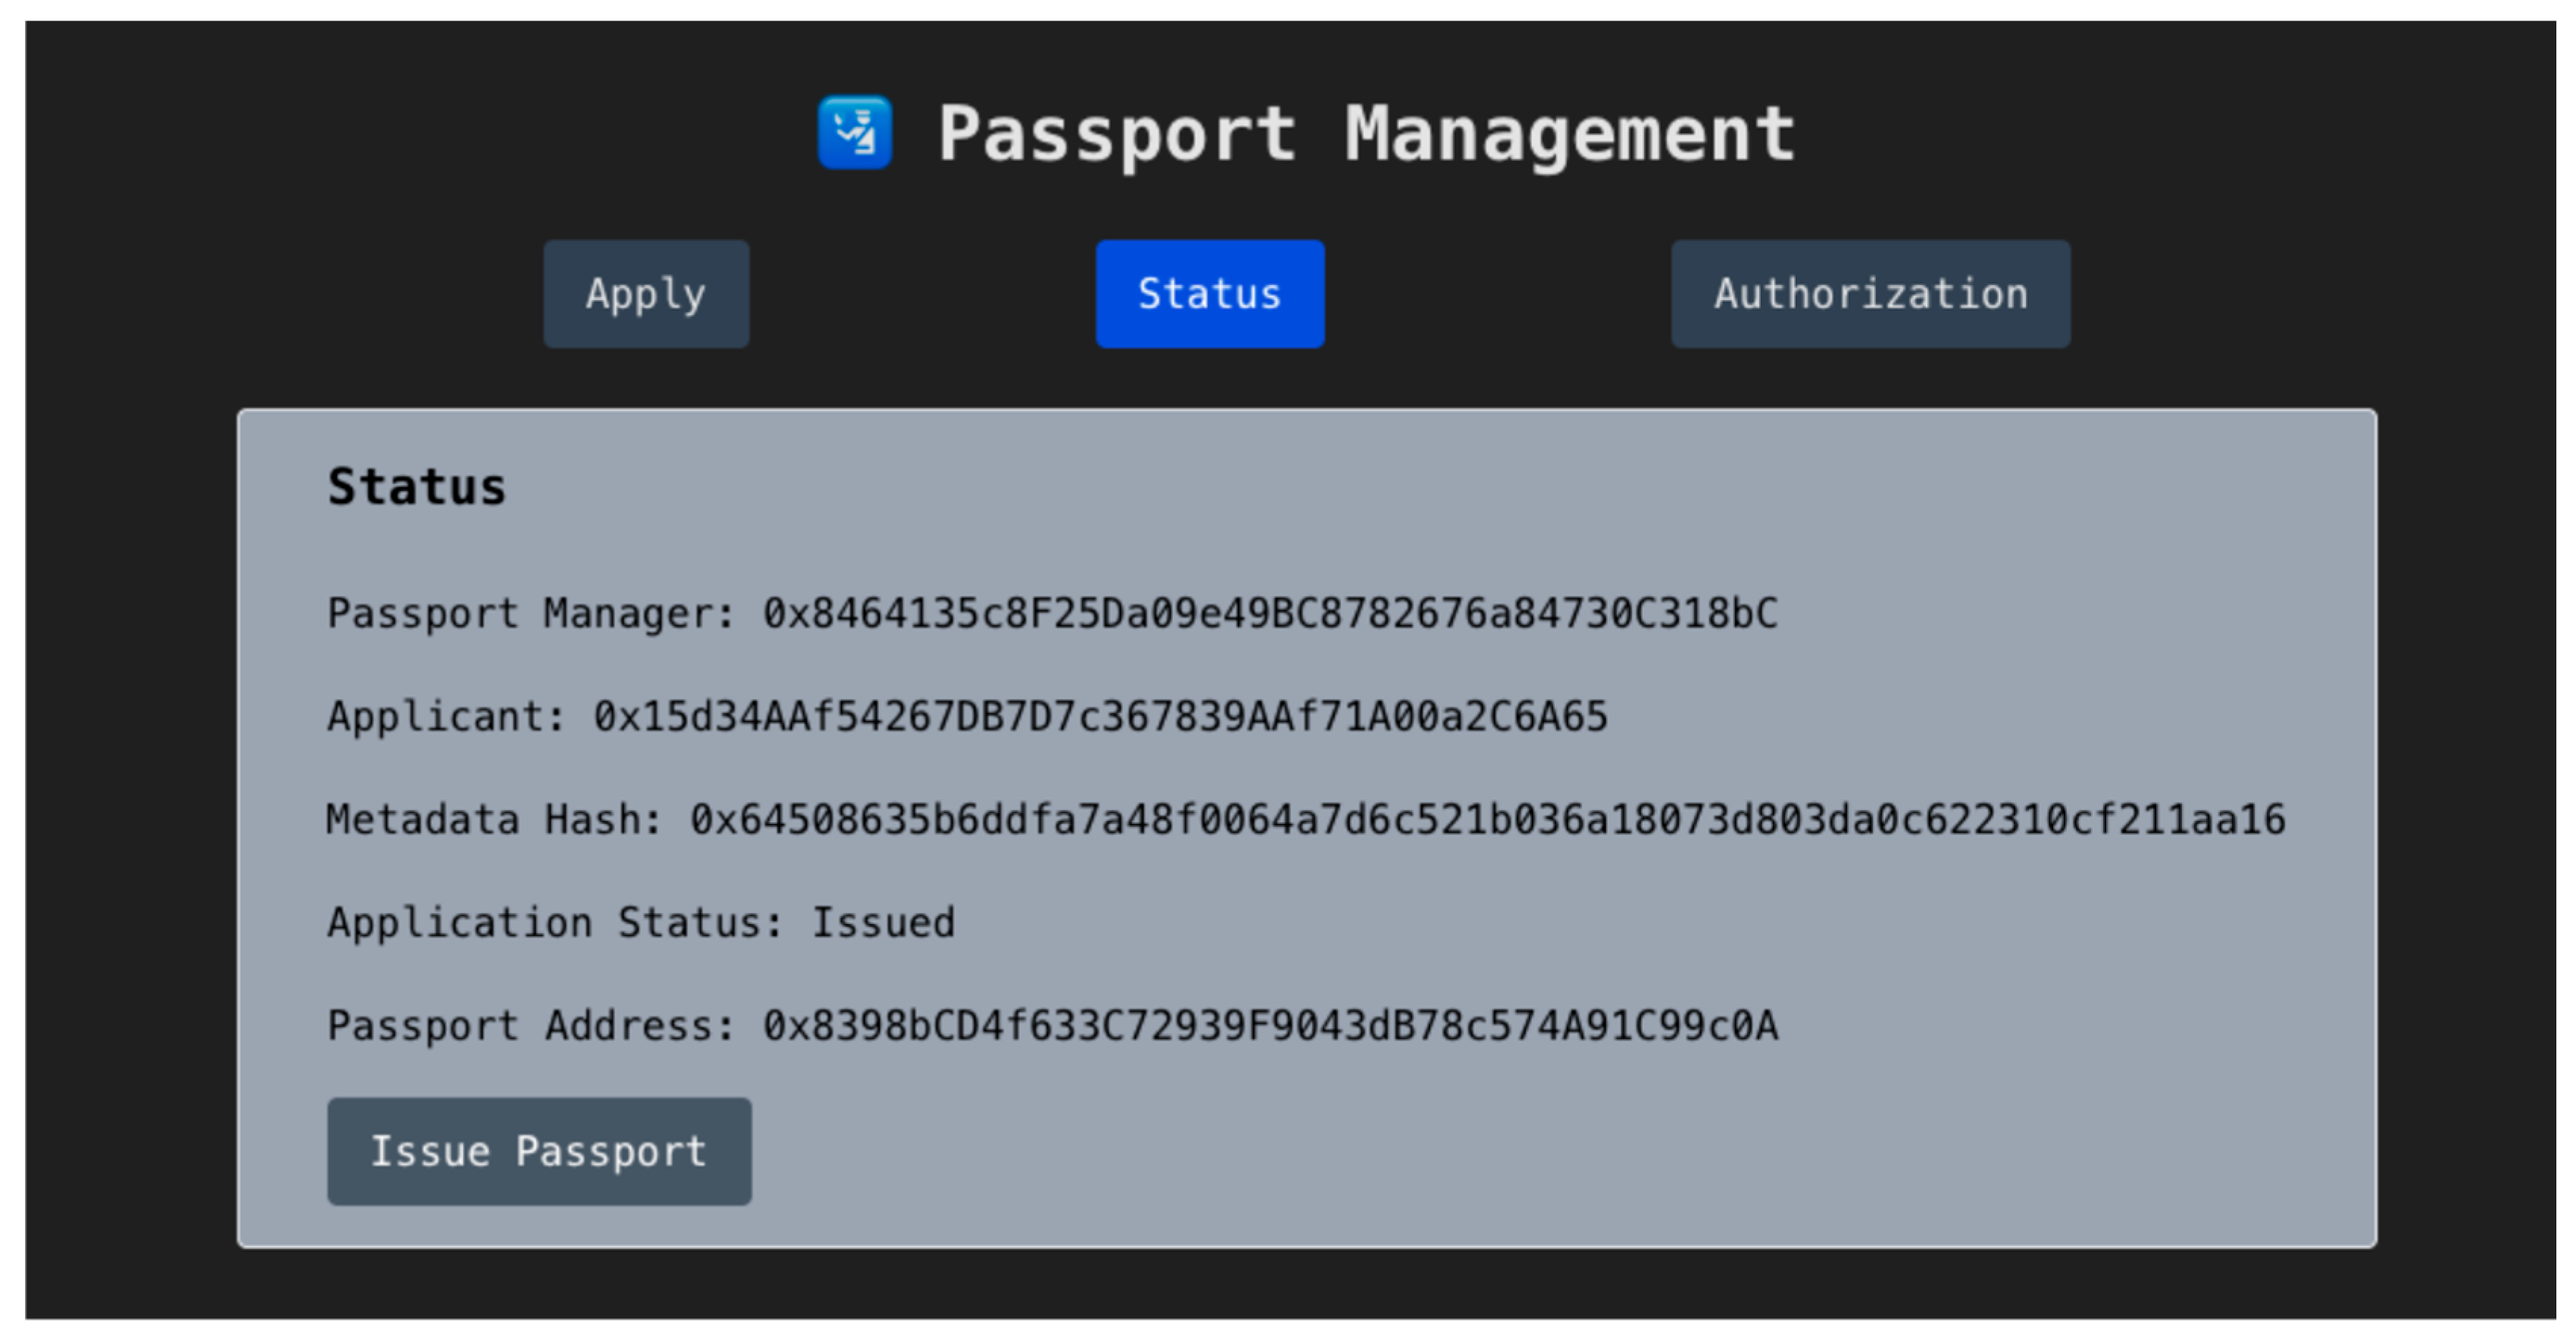Select the applicant address 0x15d34AAf…
The height and width of the screenshot is (1343, 2576).
[x=1100, y=716]
